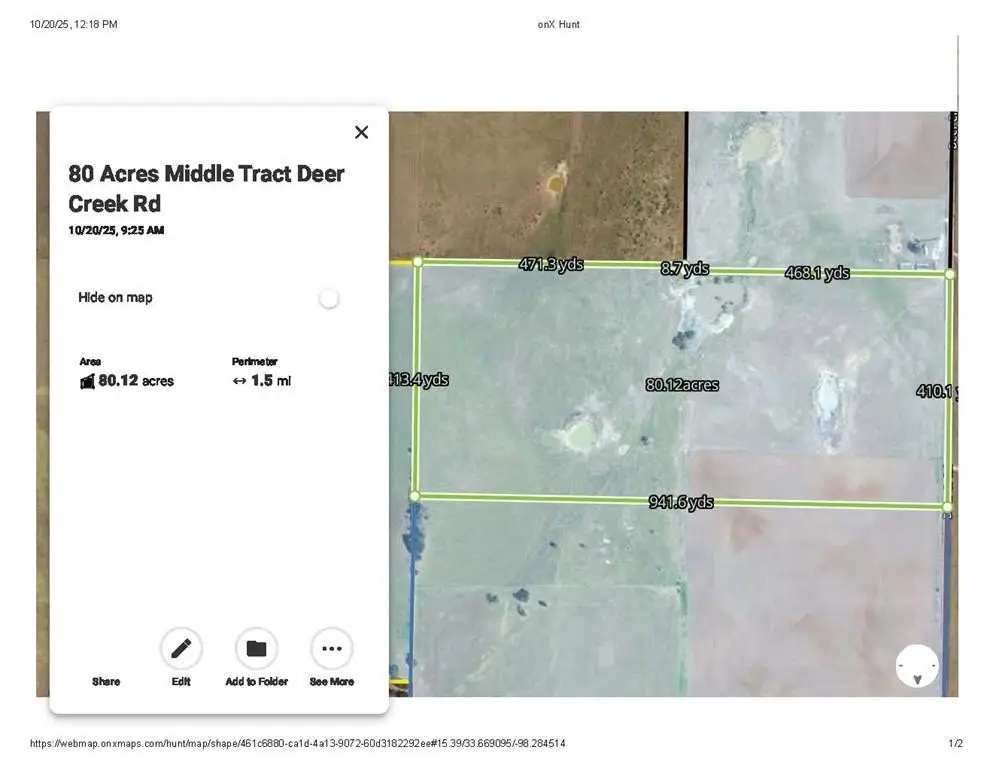Close the shape details panel
This screenshot has height=768, width=993.
[x=361, y=132]
